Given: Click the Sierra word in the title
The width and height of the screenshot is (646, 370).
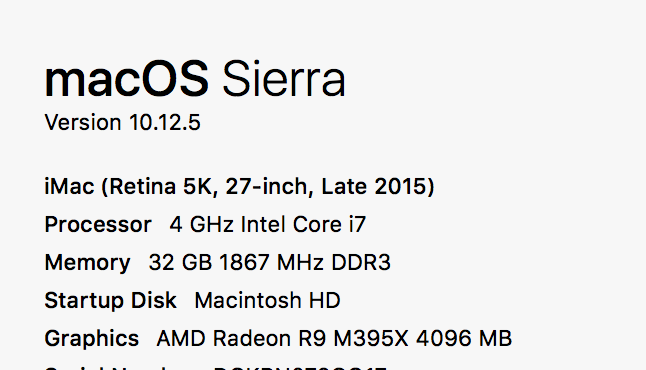Looking at the screenshot, I should point(284,79).
